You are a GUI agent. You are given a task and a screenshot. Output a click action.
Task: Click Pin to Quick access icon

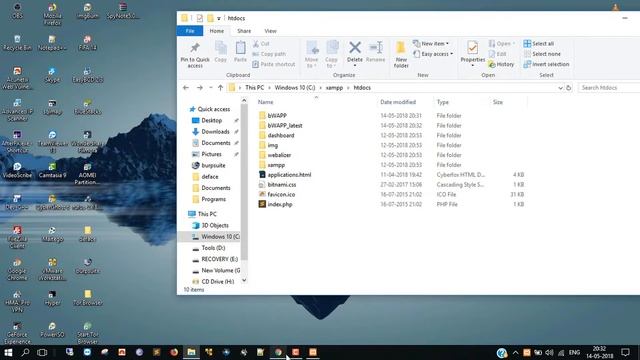click(195, 48)
